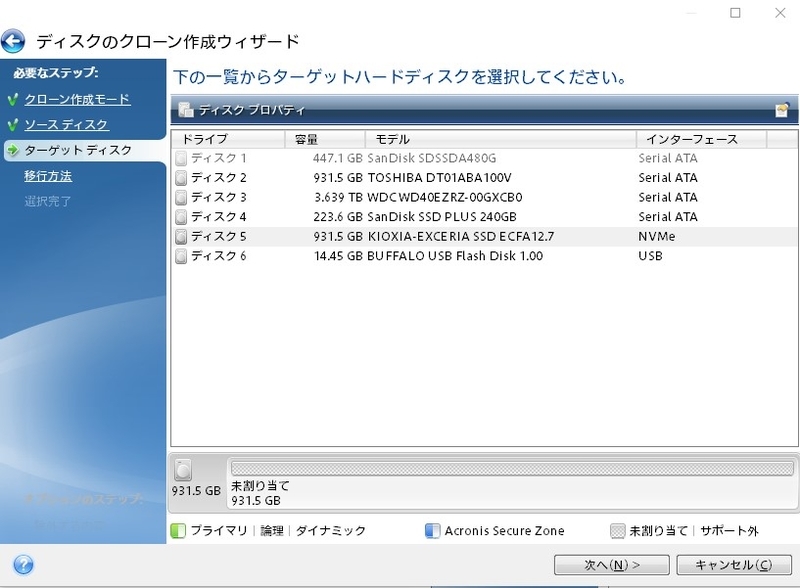
Task: Click the SanDisk SDSSDA480G row
Action: coord(484,158)
